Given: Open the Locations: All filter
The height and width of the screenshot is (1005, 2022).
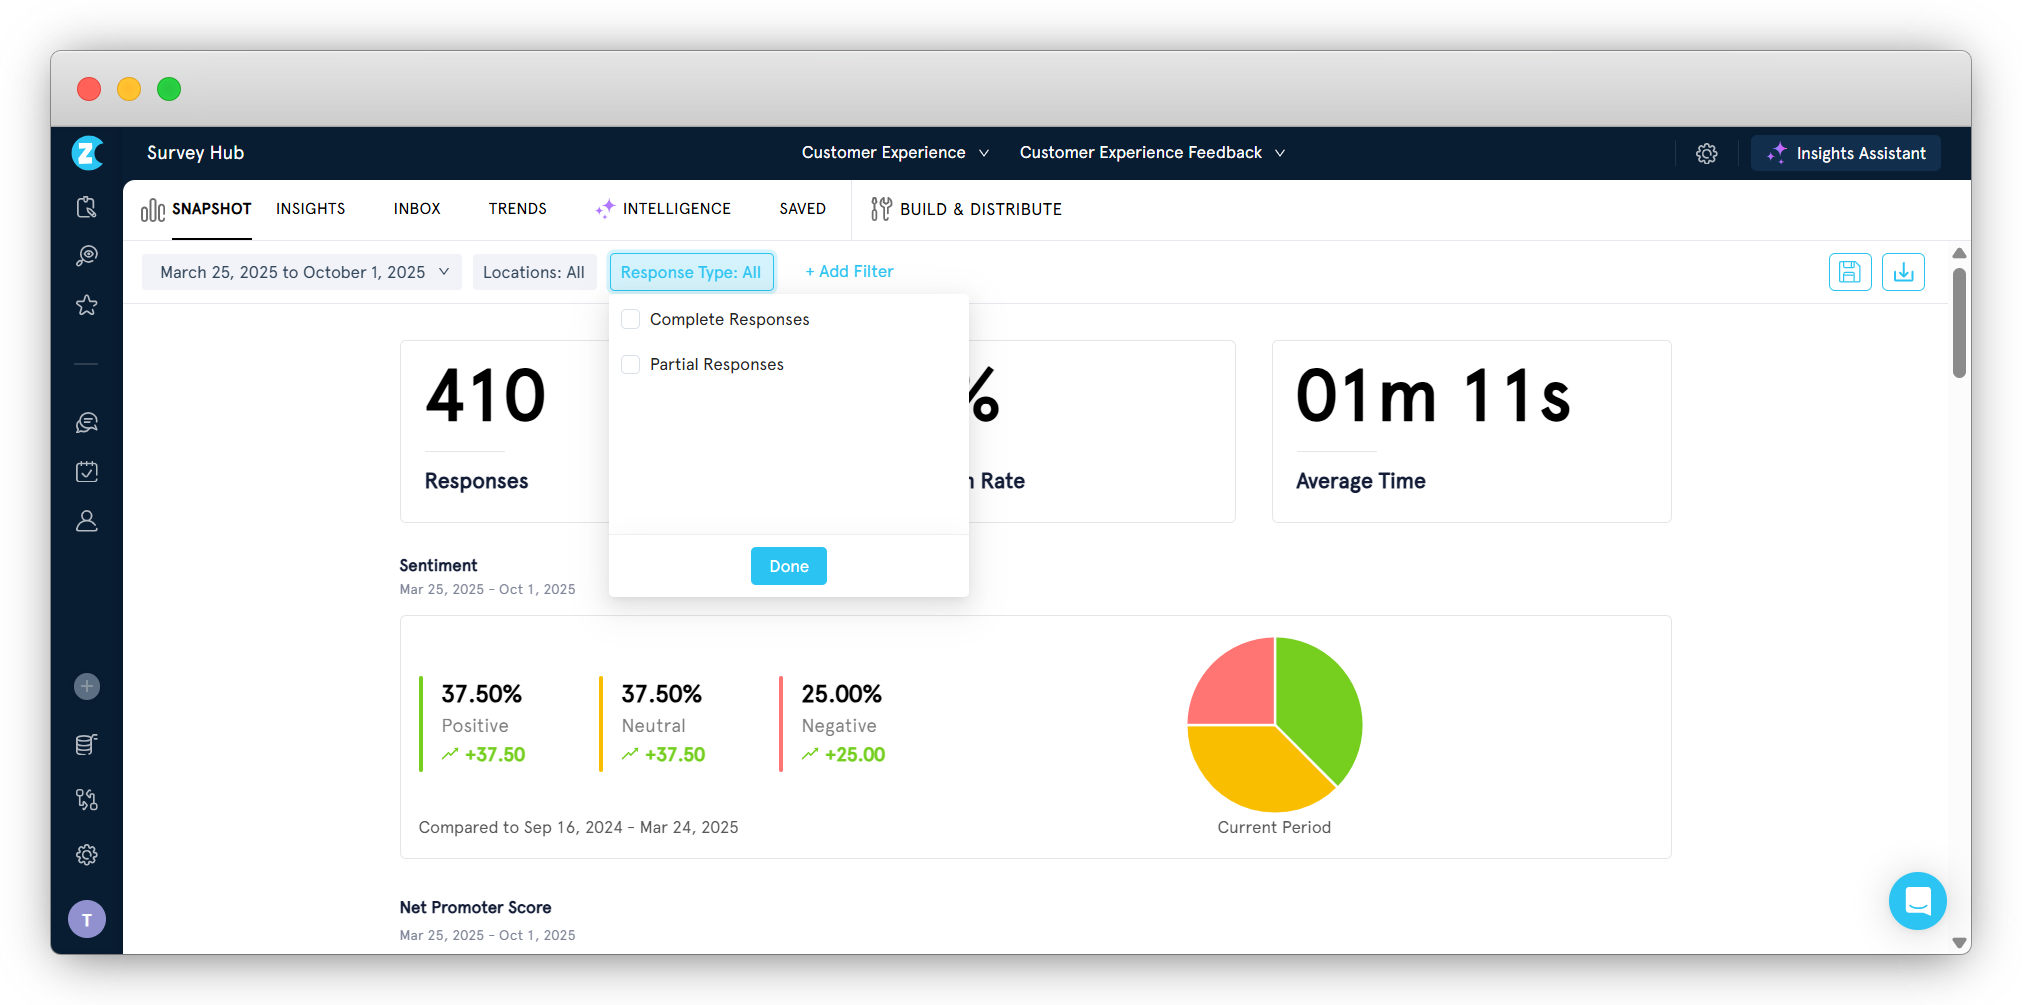Looking at the screenshot, I should (x=534, y=272).
